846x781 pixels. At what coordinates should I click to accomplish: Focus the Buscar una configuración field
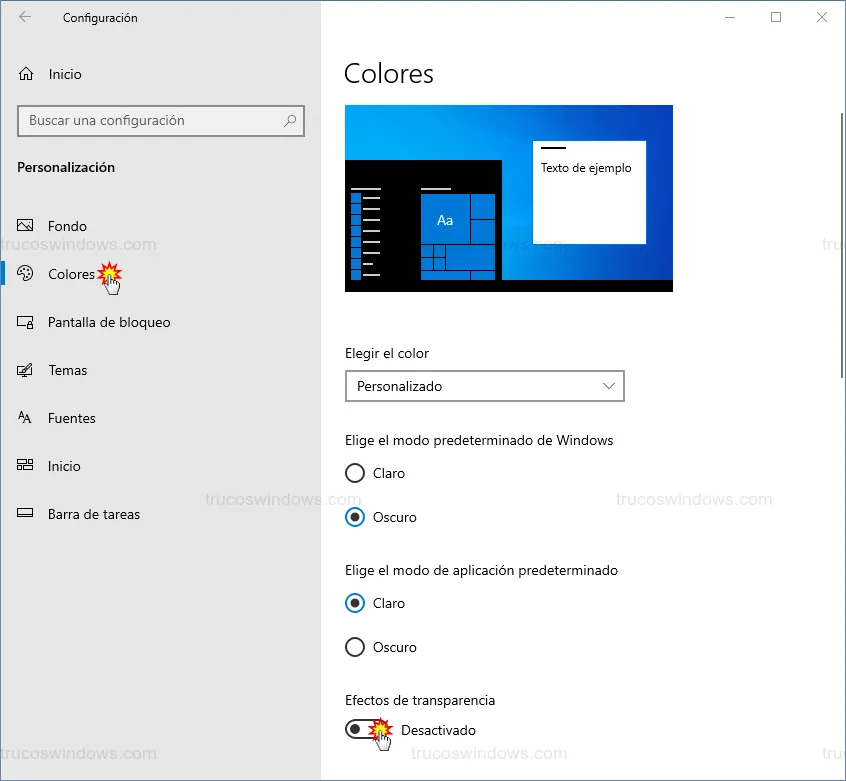pyautogui.click(x=150, y=121)
